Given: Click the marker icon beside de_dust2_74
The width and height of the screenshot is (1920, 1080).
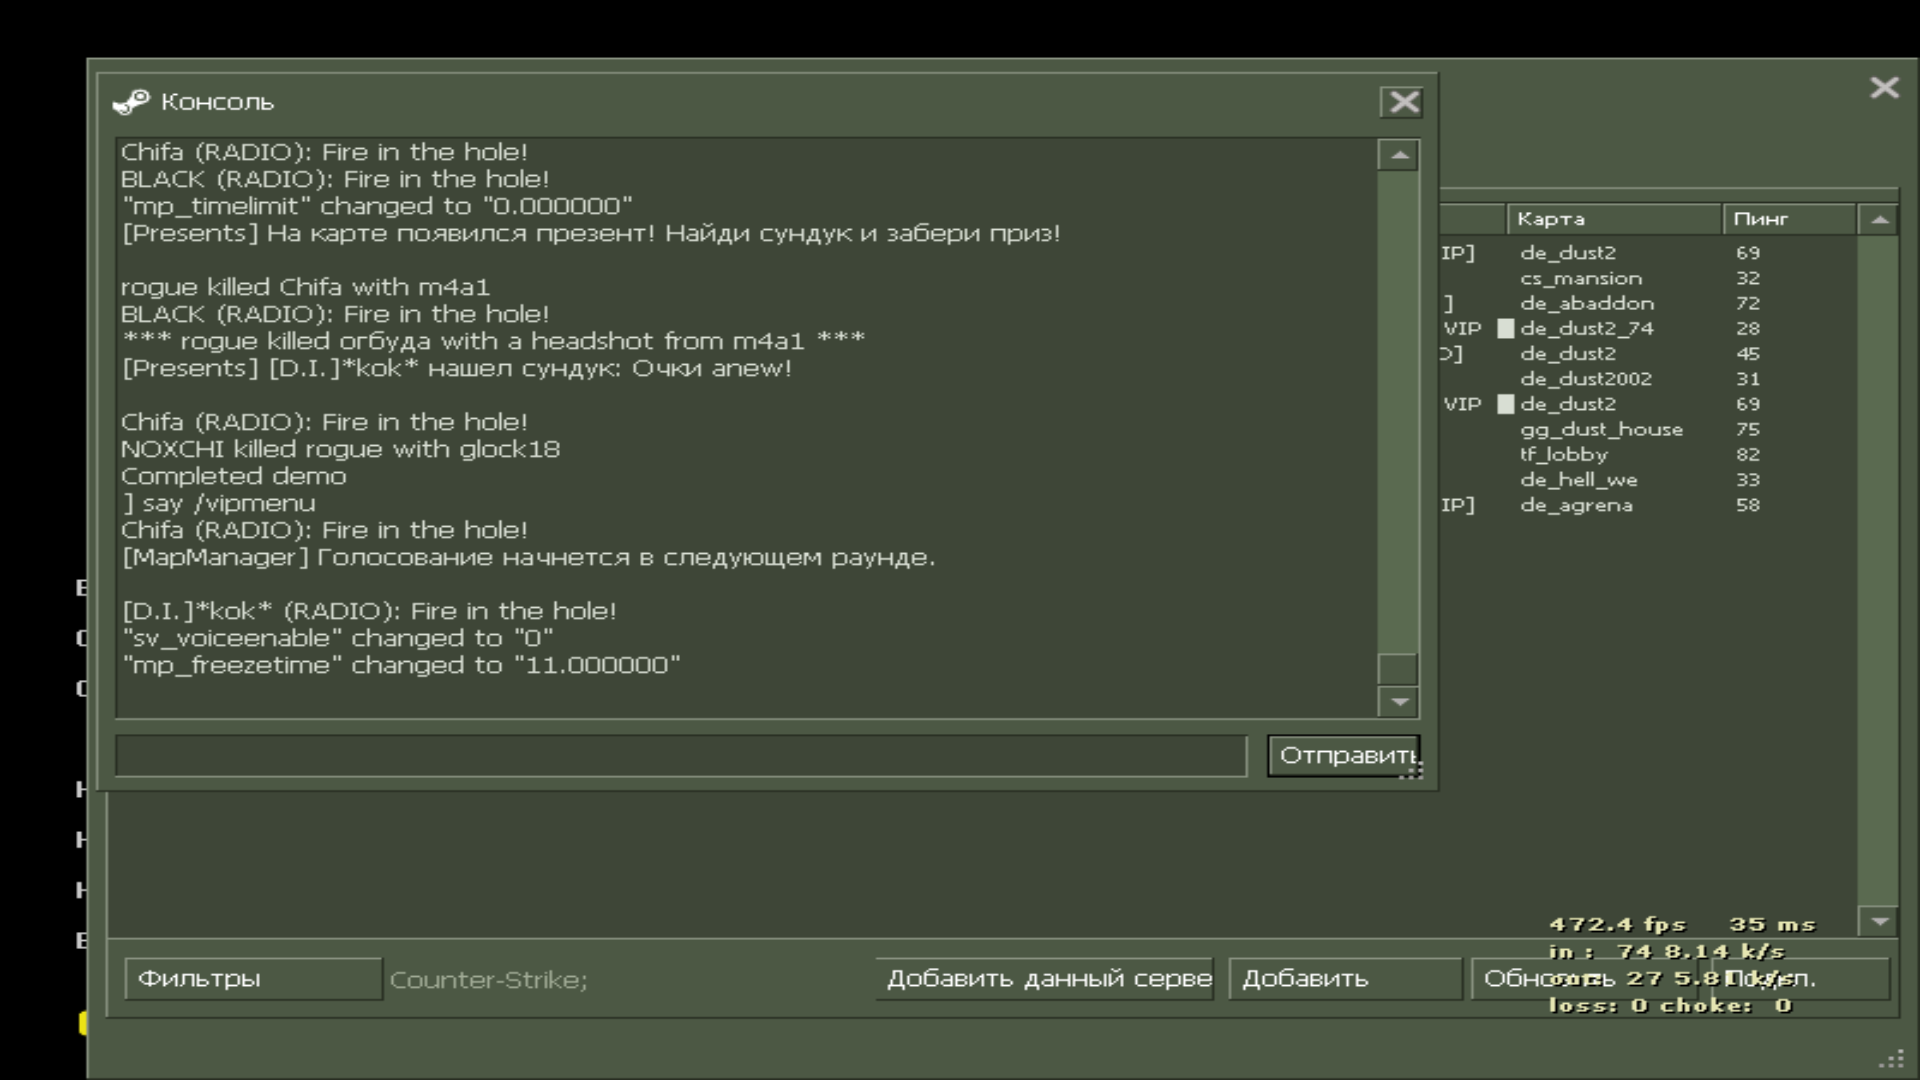Looking at the screenshot, I should [x=1505, y=329].
